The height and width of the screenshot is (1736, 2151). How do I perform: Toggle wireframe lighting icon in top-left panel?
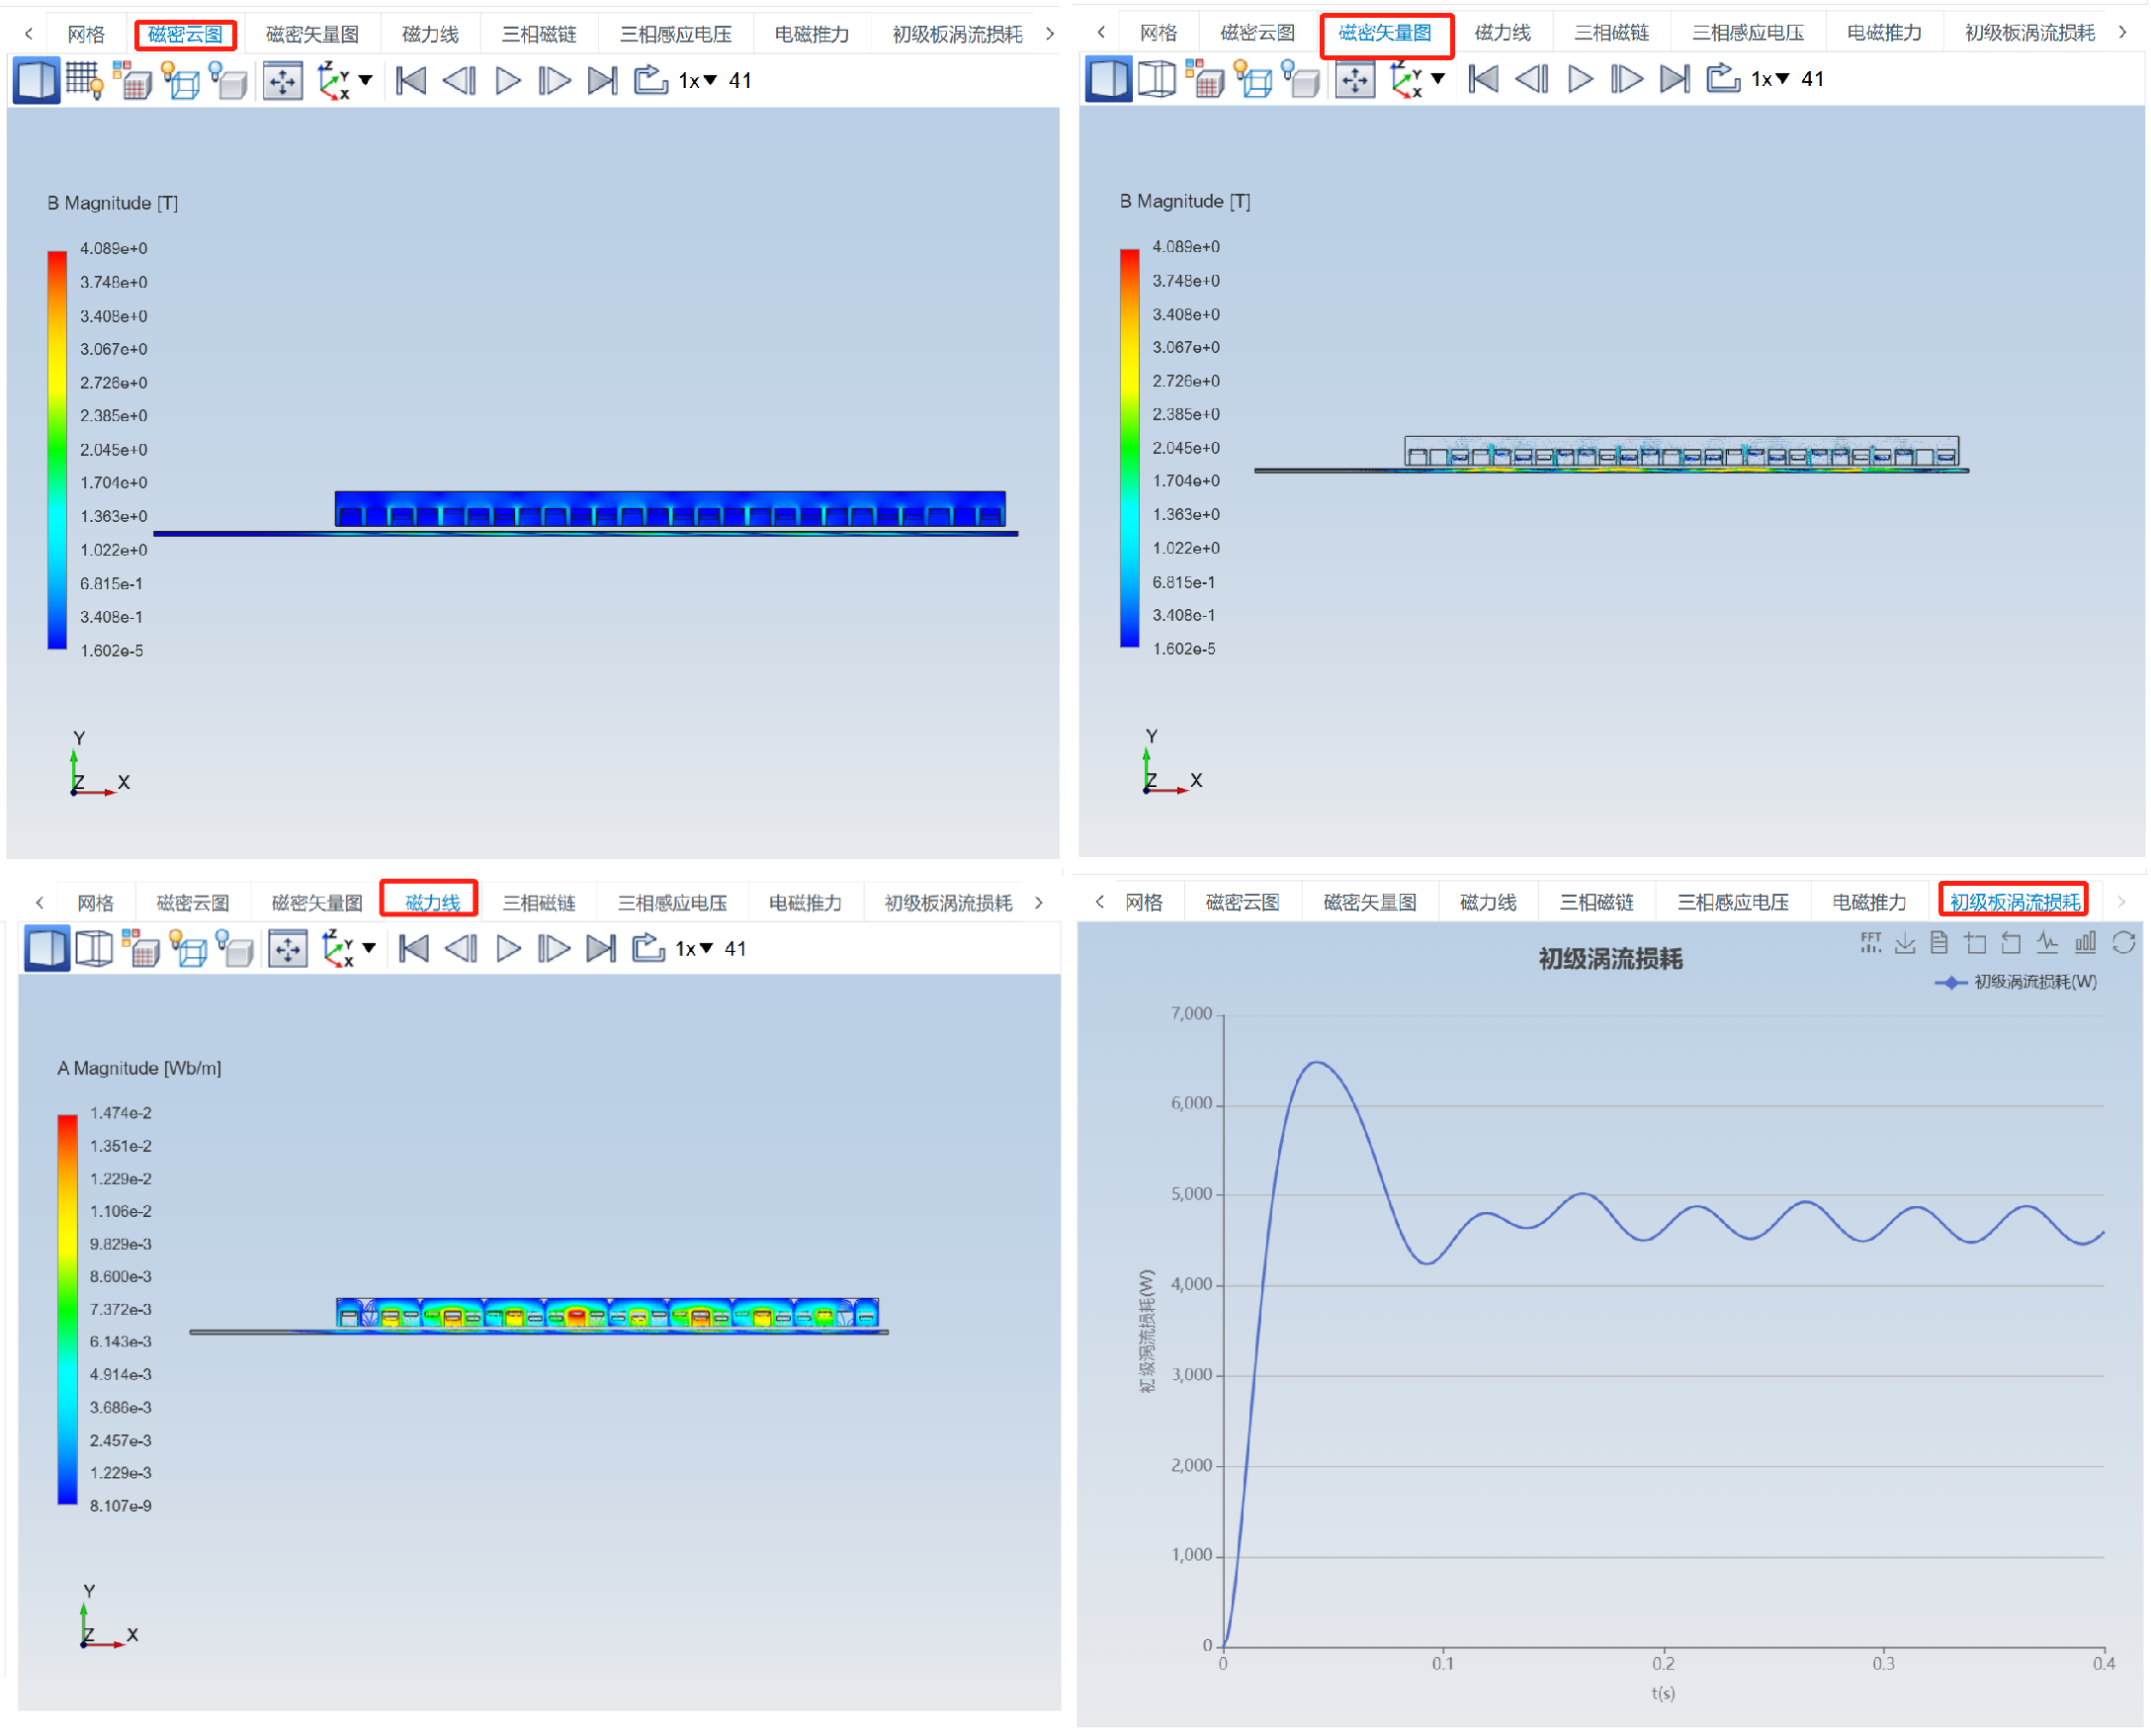tap(180, 80)
